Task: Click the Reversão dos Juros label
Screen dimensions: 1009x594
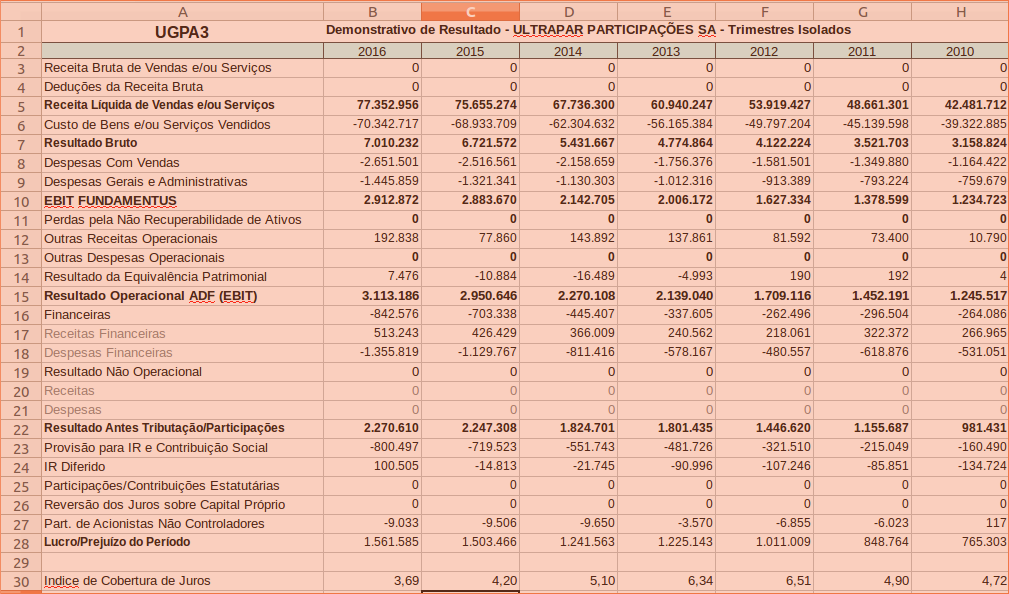Action: point(165,505)
